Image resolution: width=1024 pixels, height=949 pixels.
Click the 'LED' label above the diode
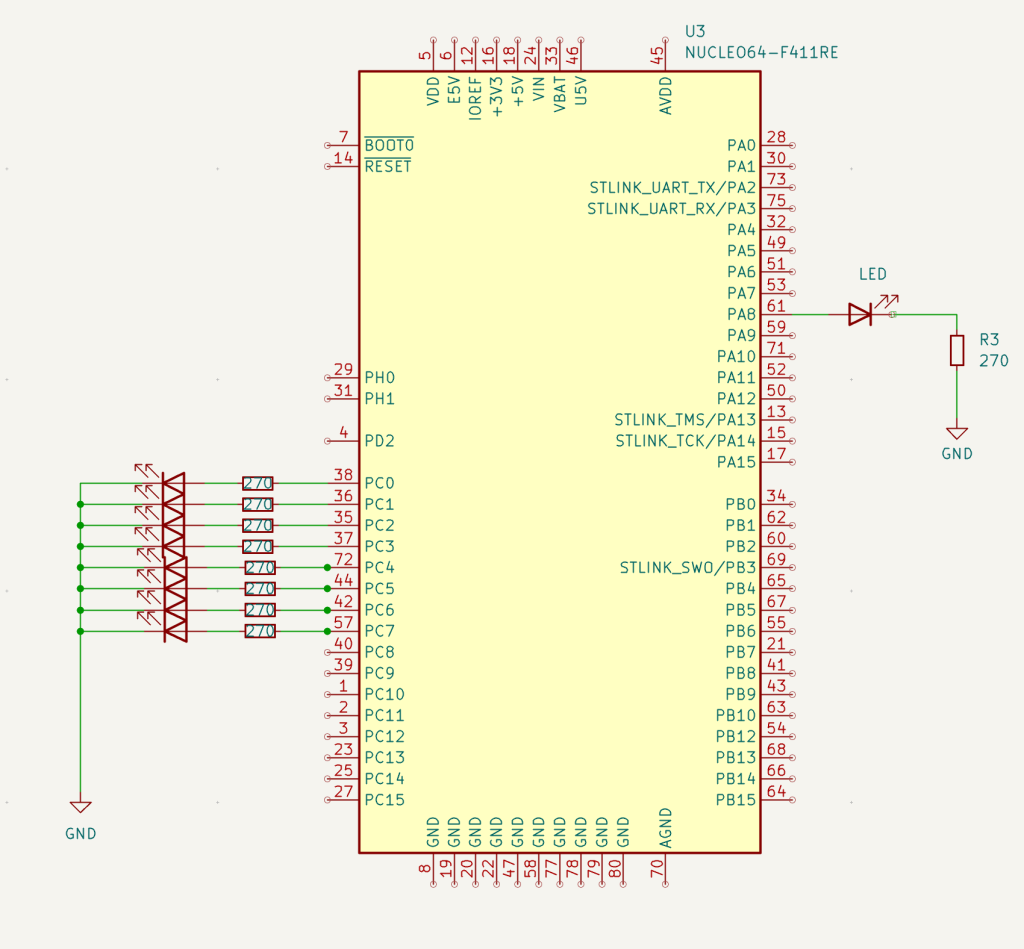[x=873, y=274]
